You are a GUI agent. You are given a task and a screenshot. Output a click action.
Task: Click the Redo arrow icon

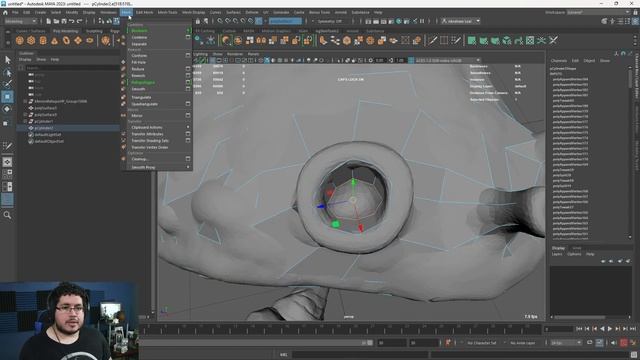pyautogui.click(x=80, y=21)
